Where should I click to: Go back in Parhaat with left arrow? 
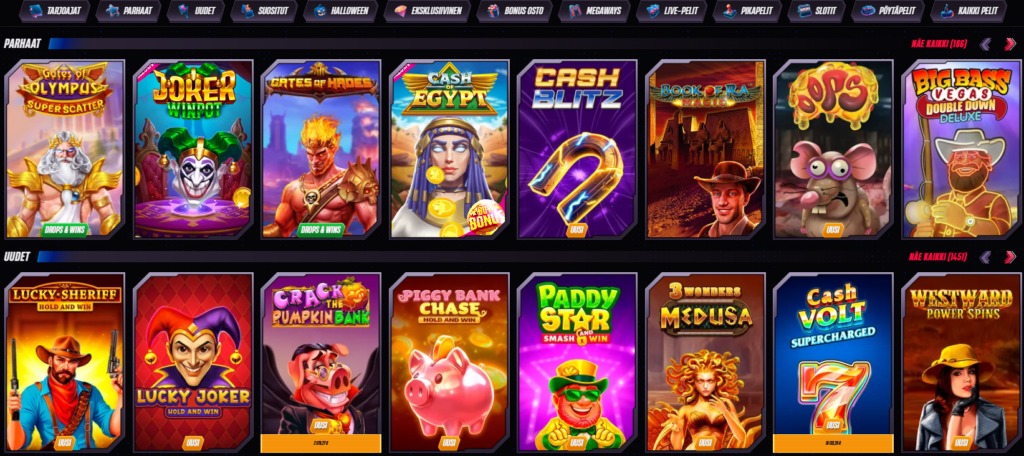985,44
